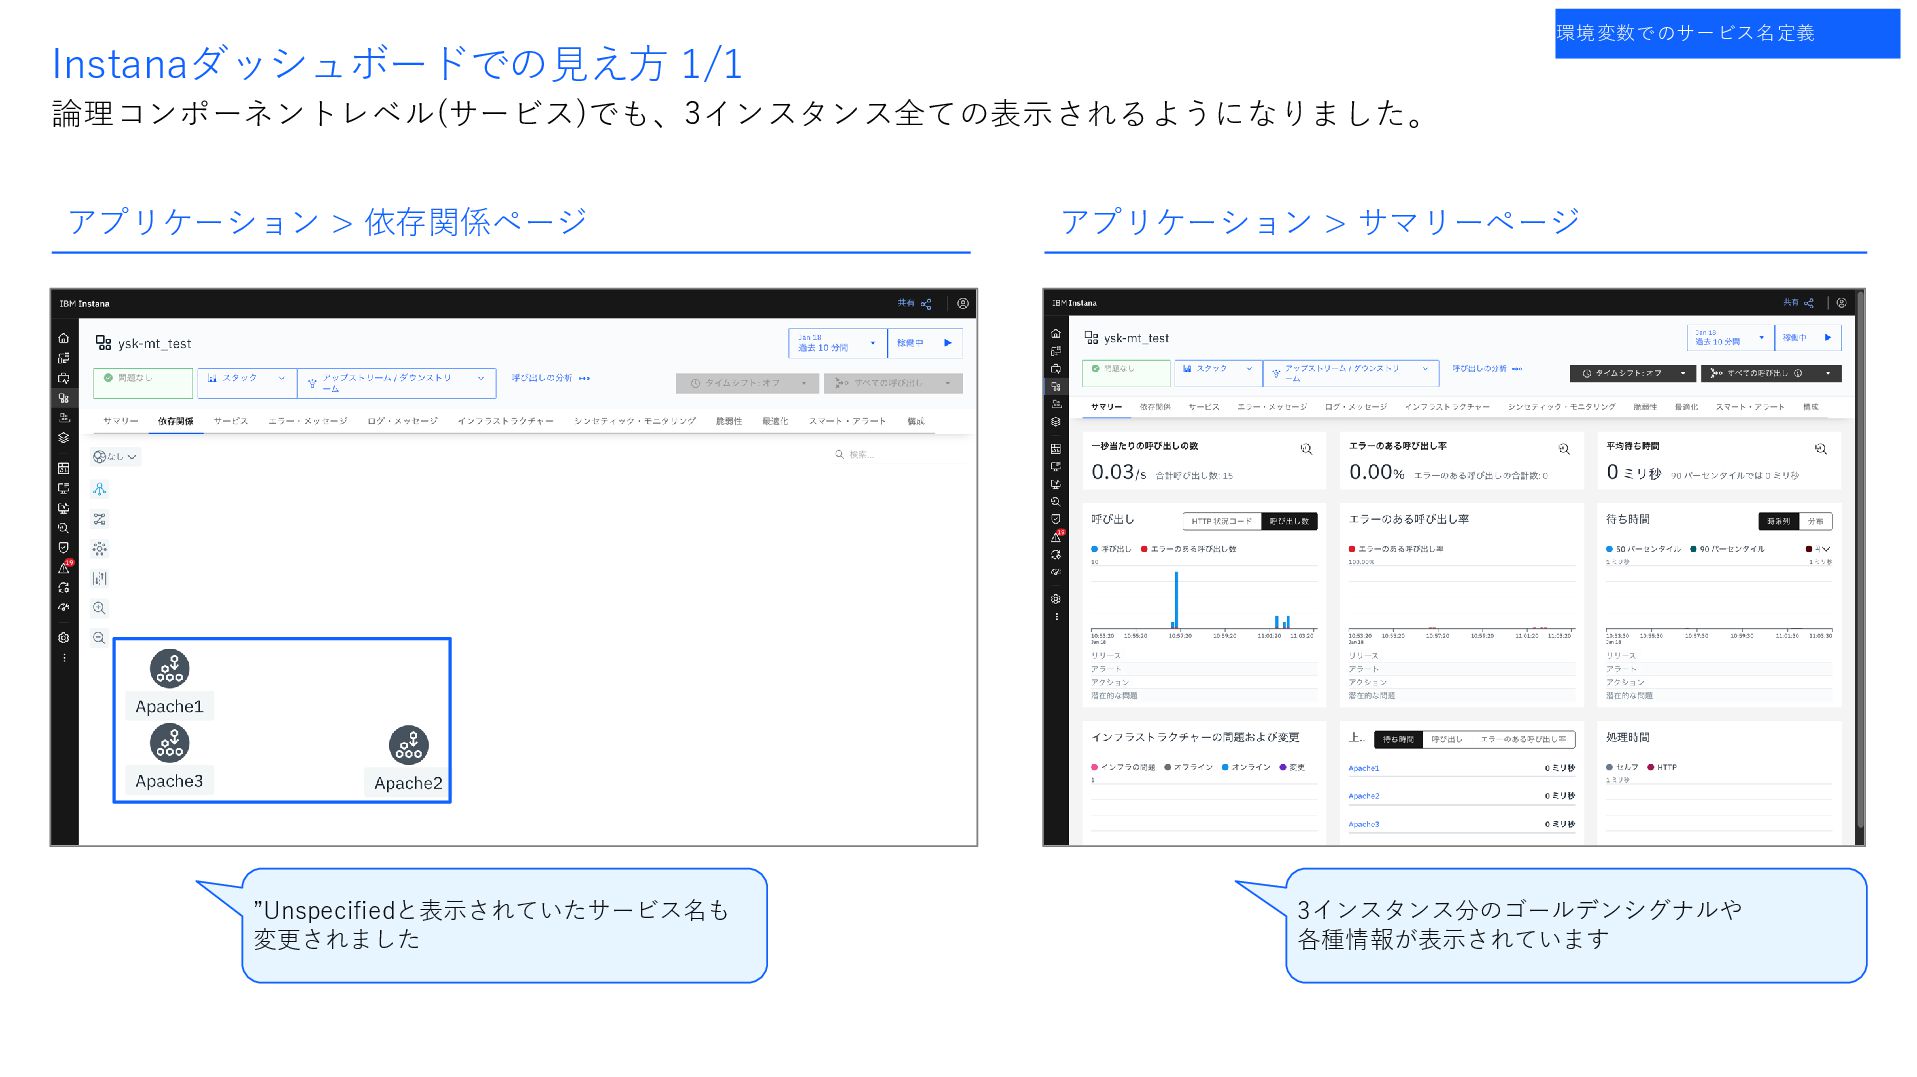Open スタック dropdown on dependency page

247,383
